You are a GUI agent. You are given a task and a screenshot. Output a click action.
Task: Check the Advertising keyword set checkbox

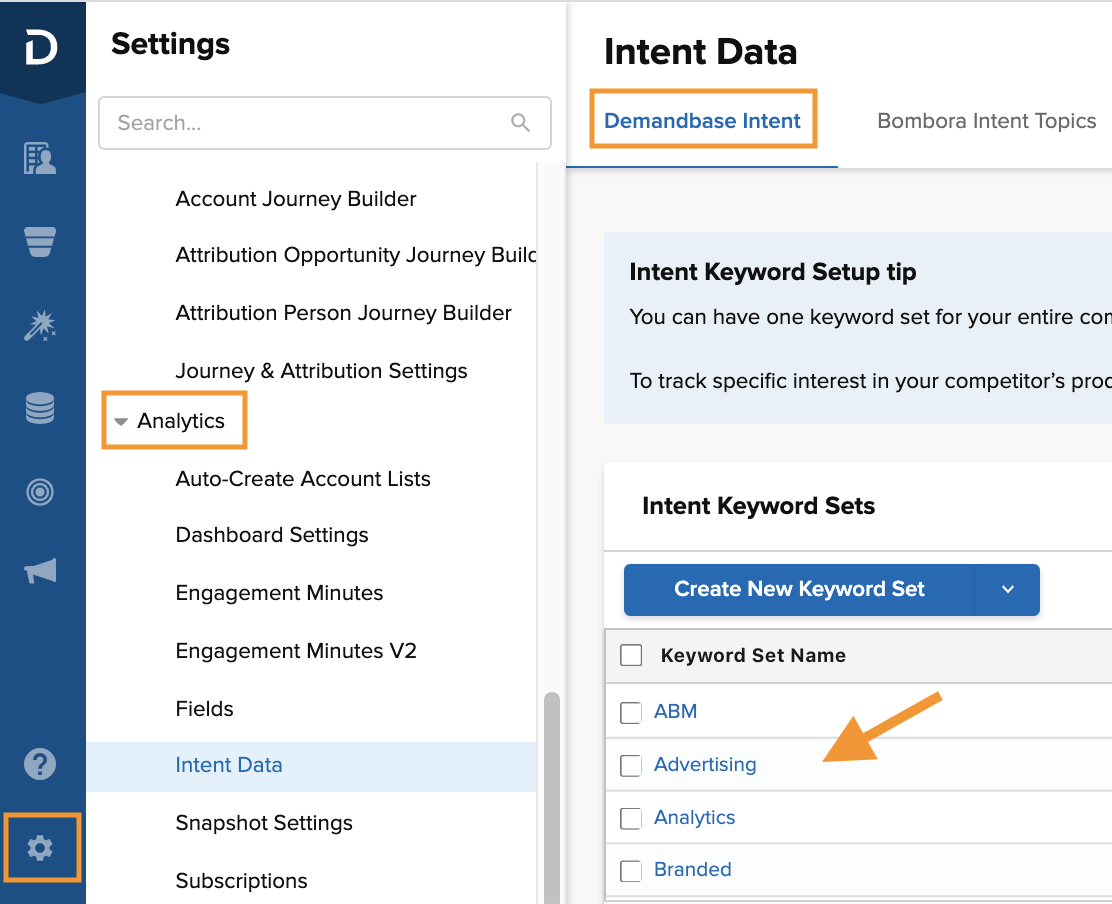tap(631, 766)
